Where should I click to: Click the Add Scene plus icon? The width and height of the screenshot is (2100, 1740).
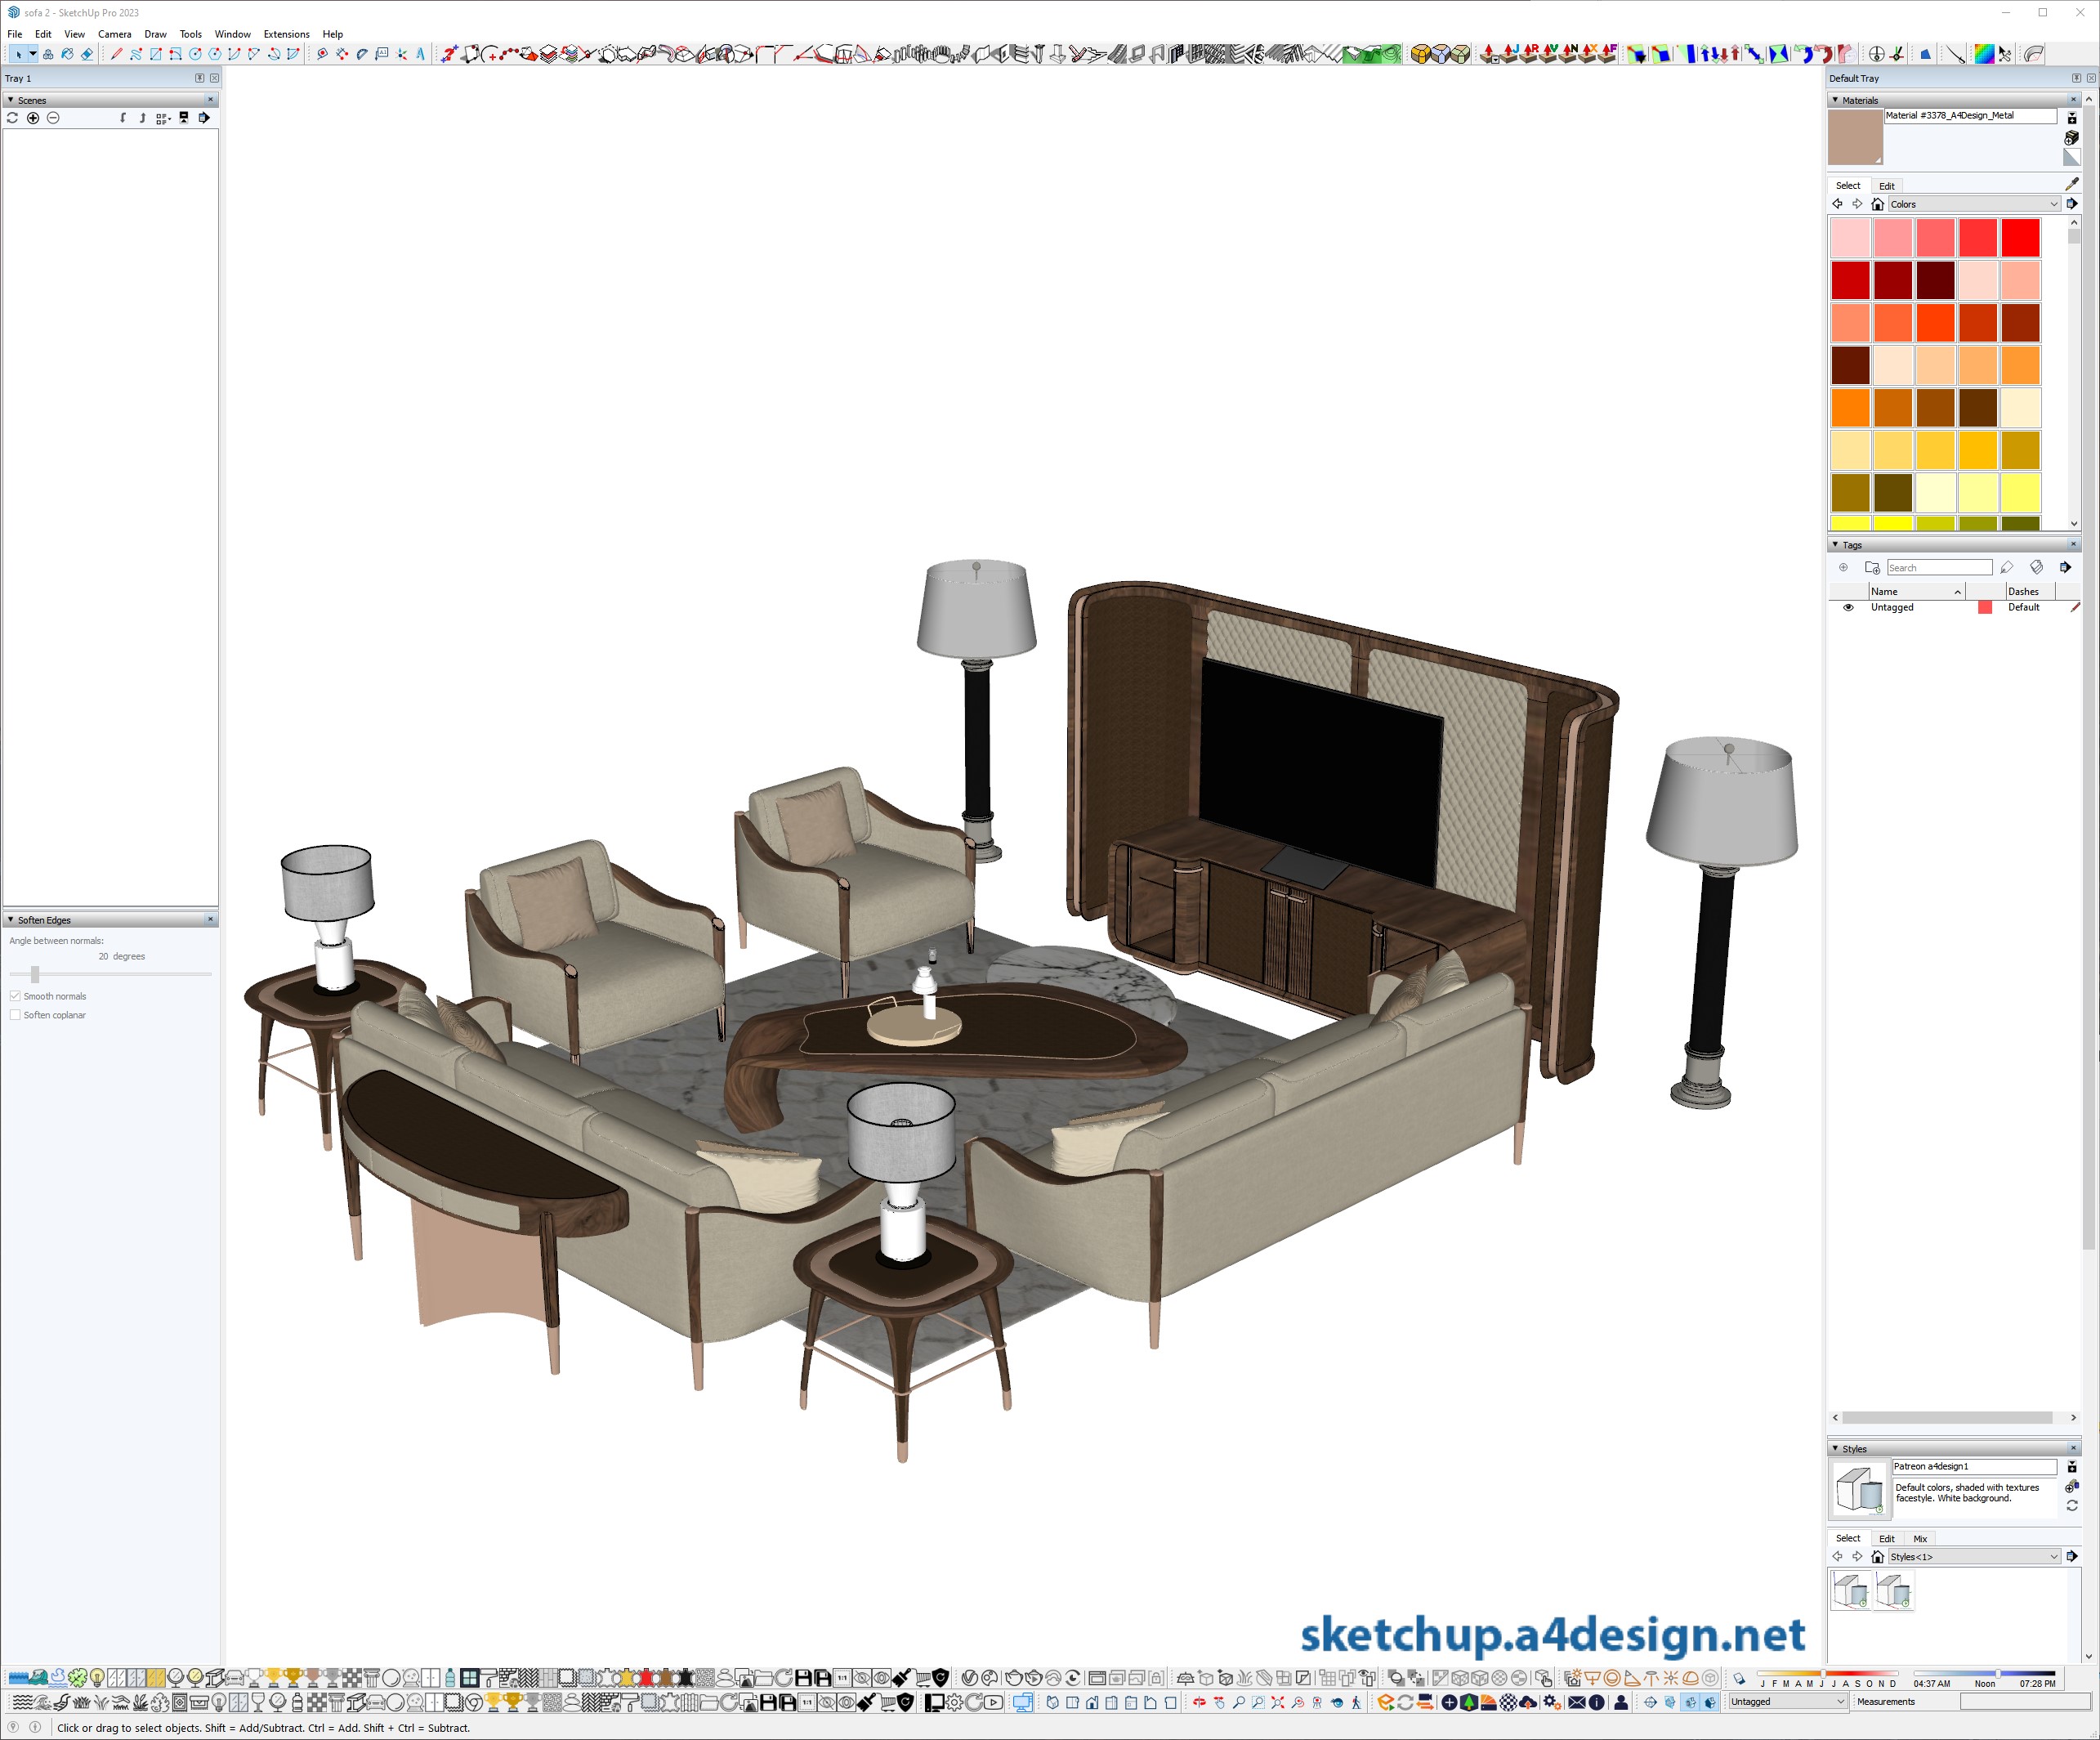click(x=33, y=118)
